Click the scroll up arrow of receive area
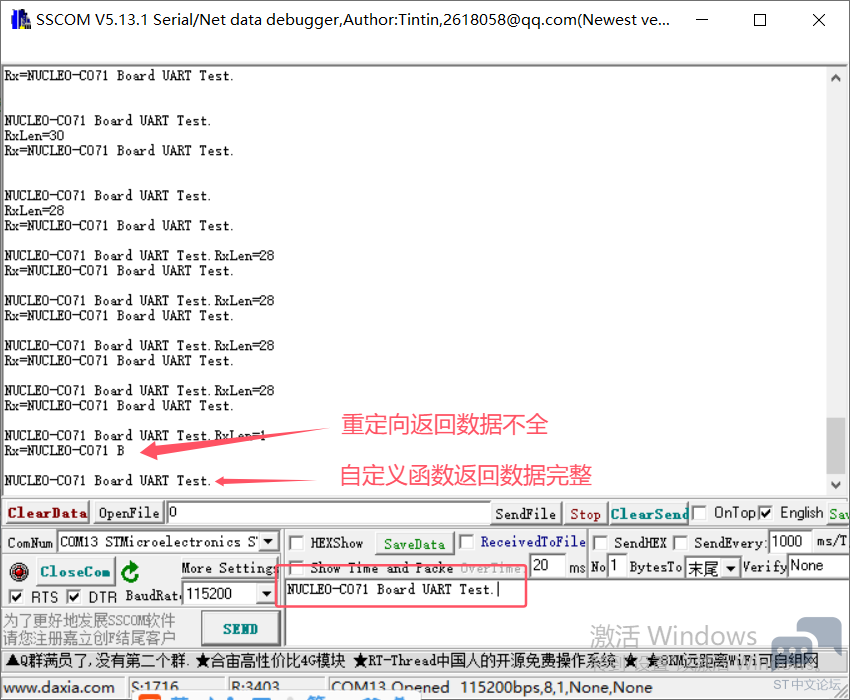The image size is (850, 700). 835,78
